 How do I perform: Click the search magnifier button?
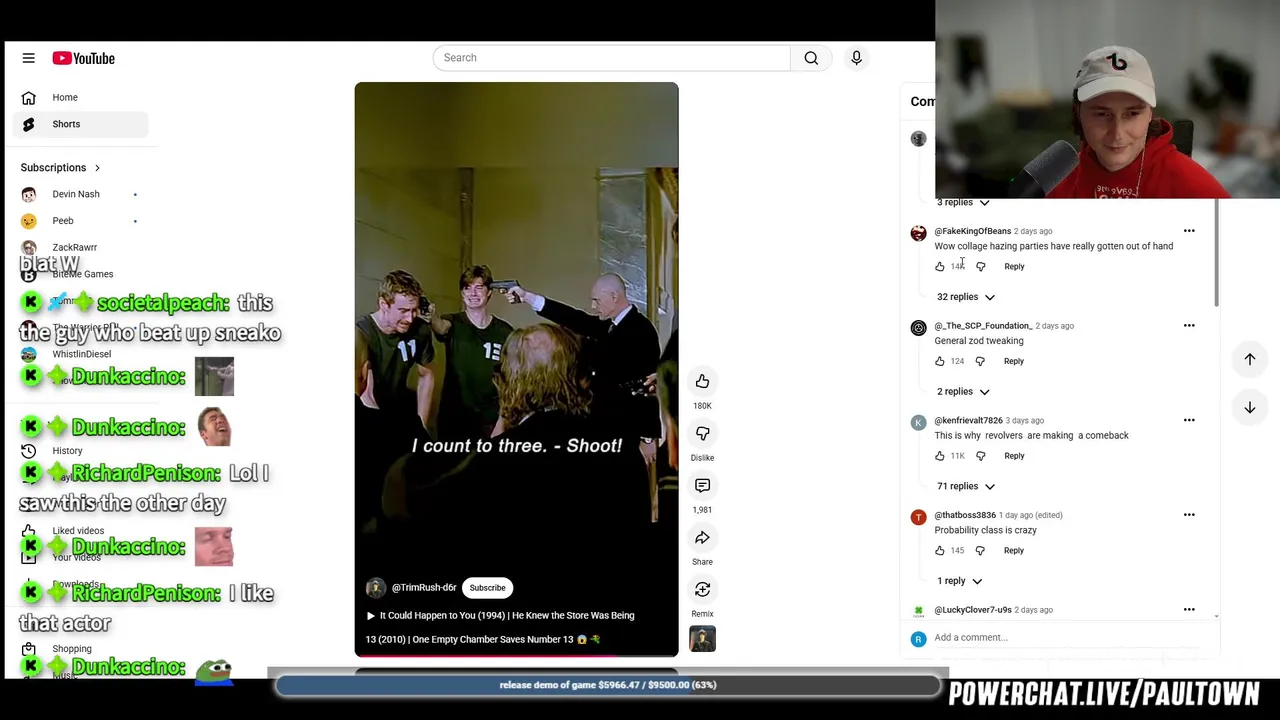(811, 58)
